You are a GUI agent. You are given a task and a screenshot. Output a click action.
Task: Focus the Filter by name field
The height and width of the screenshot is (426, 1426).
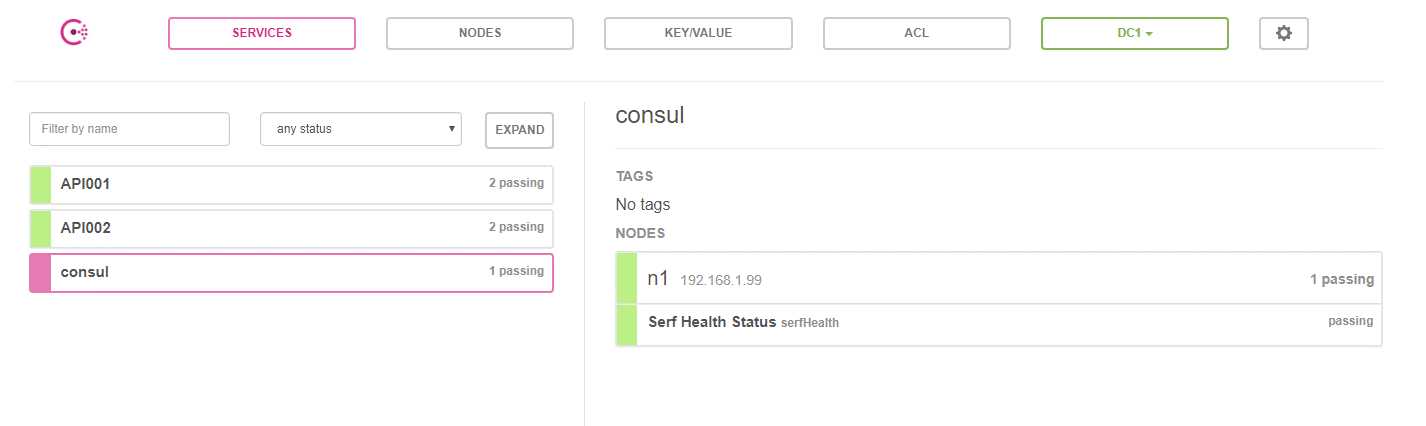pos(130,129)
